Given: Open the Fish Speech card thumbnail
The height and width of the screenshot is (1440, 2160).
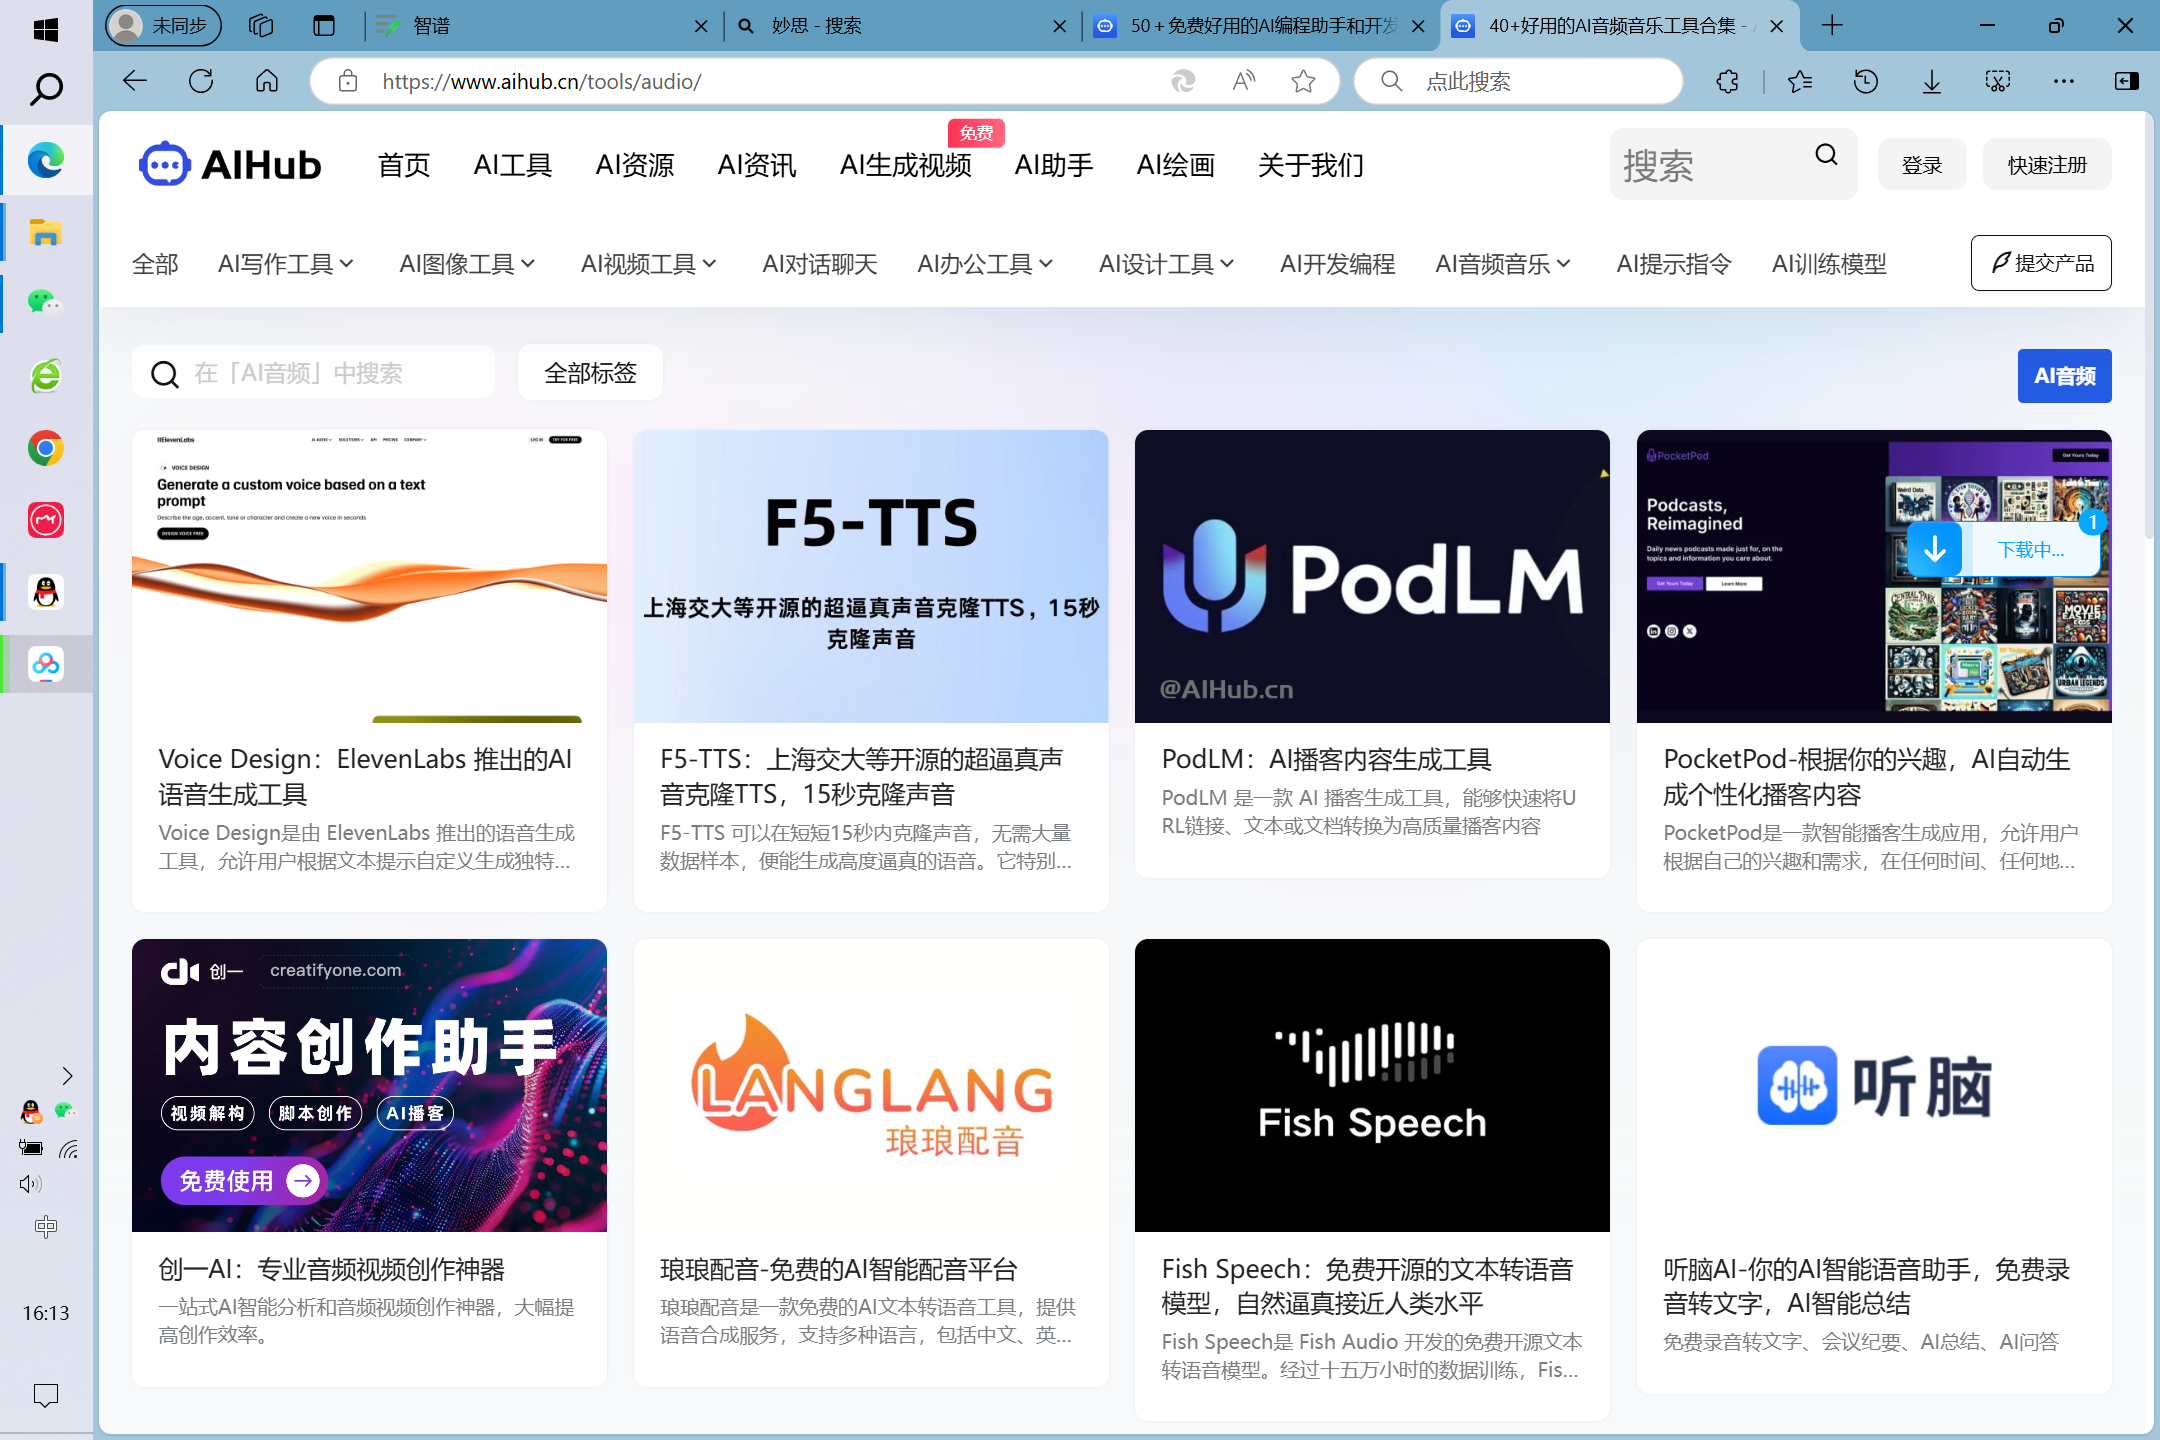Looking at the screenshot, I should pos(1372,1085).
